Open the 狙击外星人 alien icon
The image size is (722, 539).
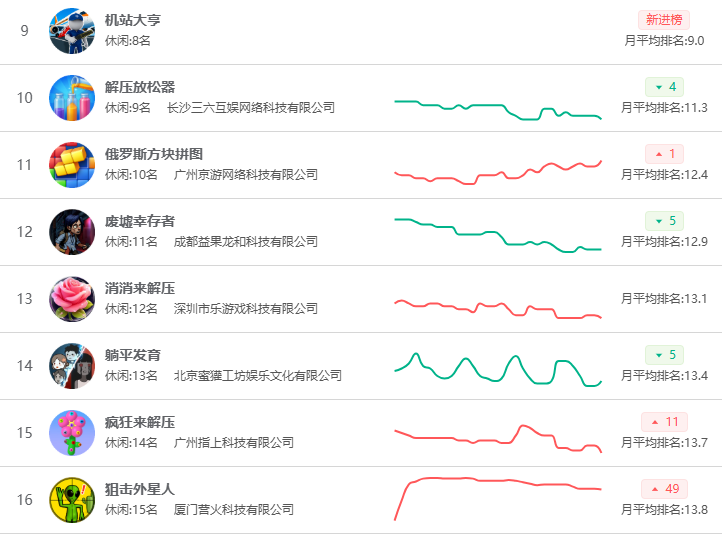(x=72, y=500)
